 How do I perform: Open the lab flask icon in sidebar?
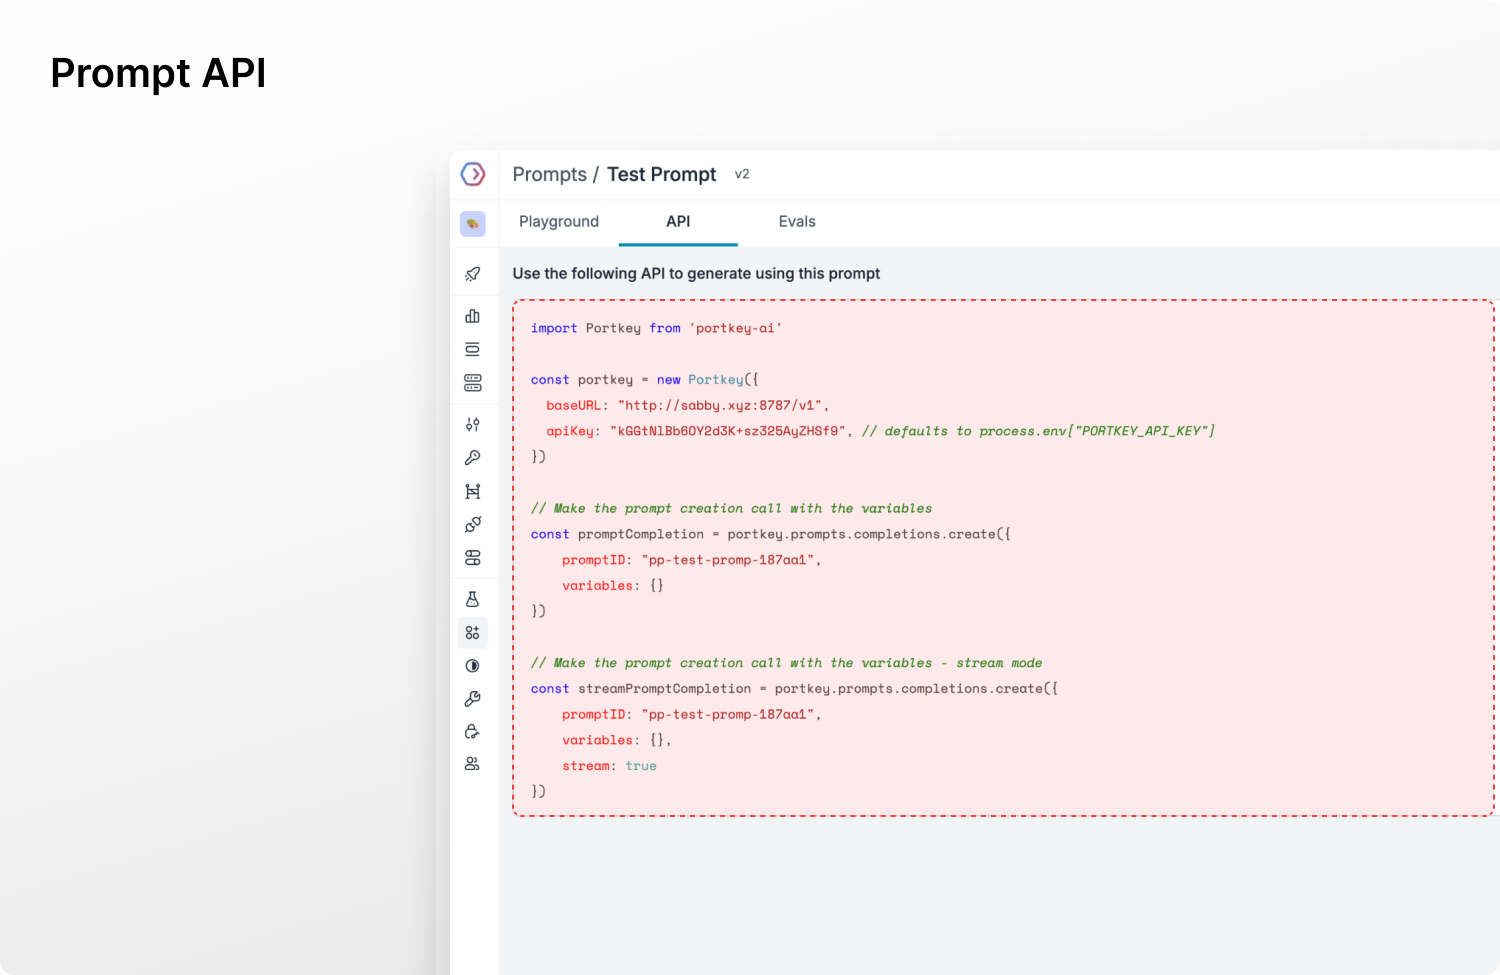473,599
